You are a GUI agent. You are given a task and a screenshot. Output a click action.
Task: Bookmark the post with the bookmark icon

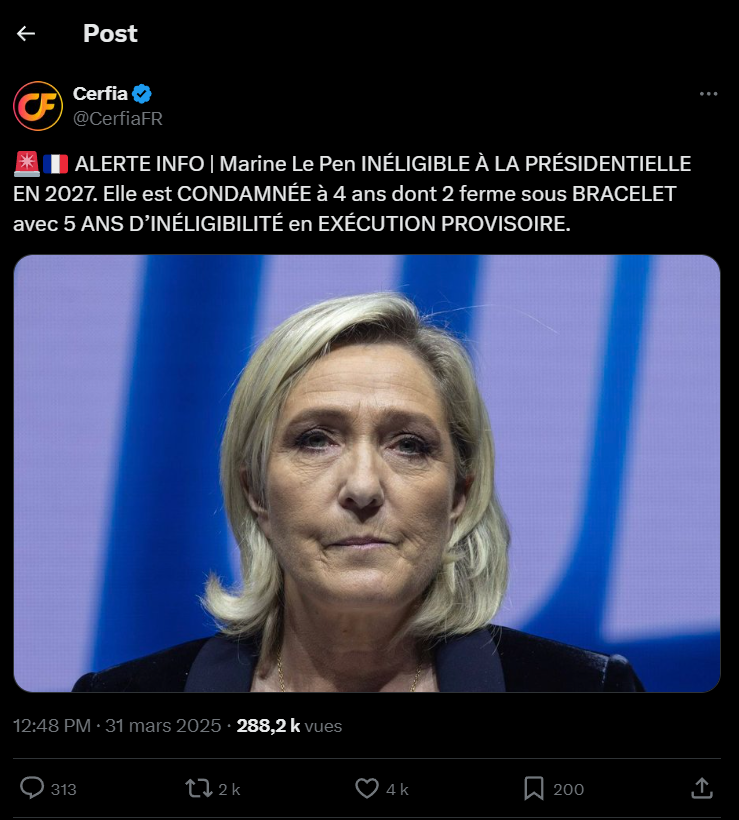click(x=534, y=788)
